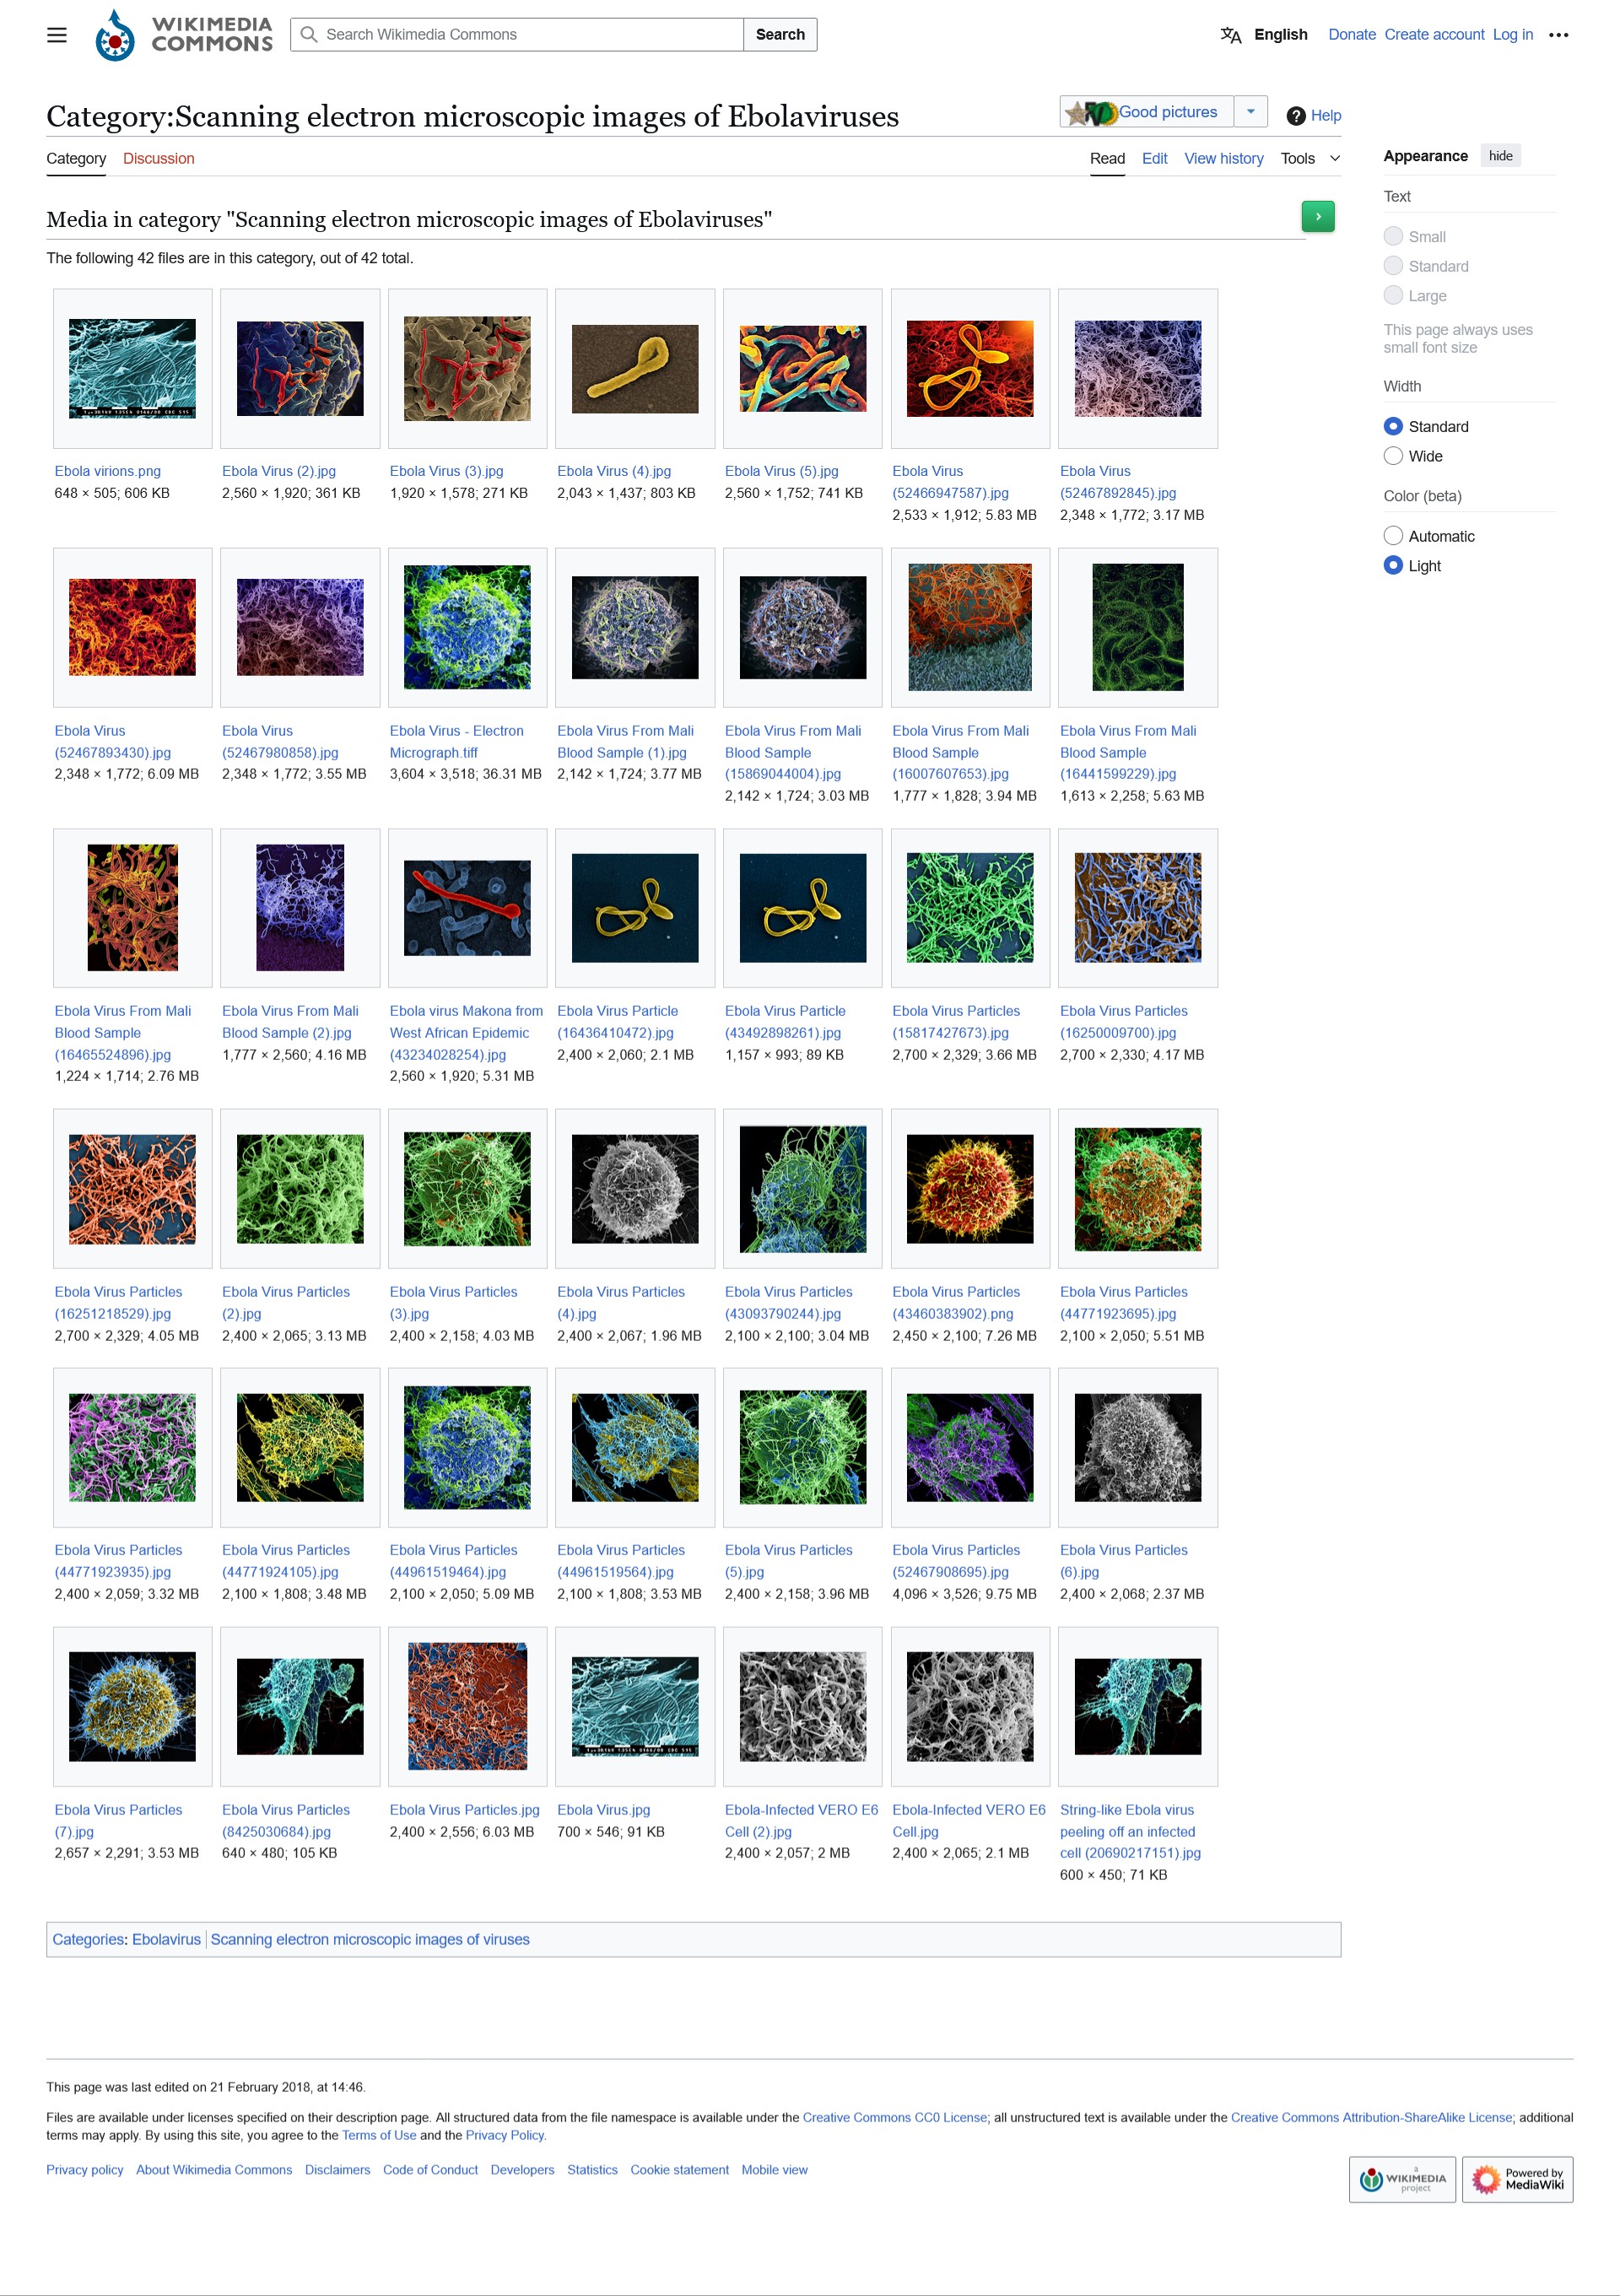Screen dimensions: 1620x2296
Task: Switch to the Discussion tab
Action: pos(159,159)
